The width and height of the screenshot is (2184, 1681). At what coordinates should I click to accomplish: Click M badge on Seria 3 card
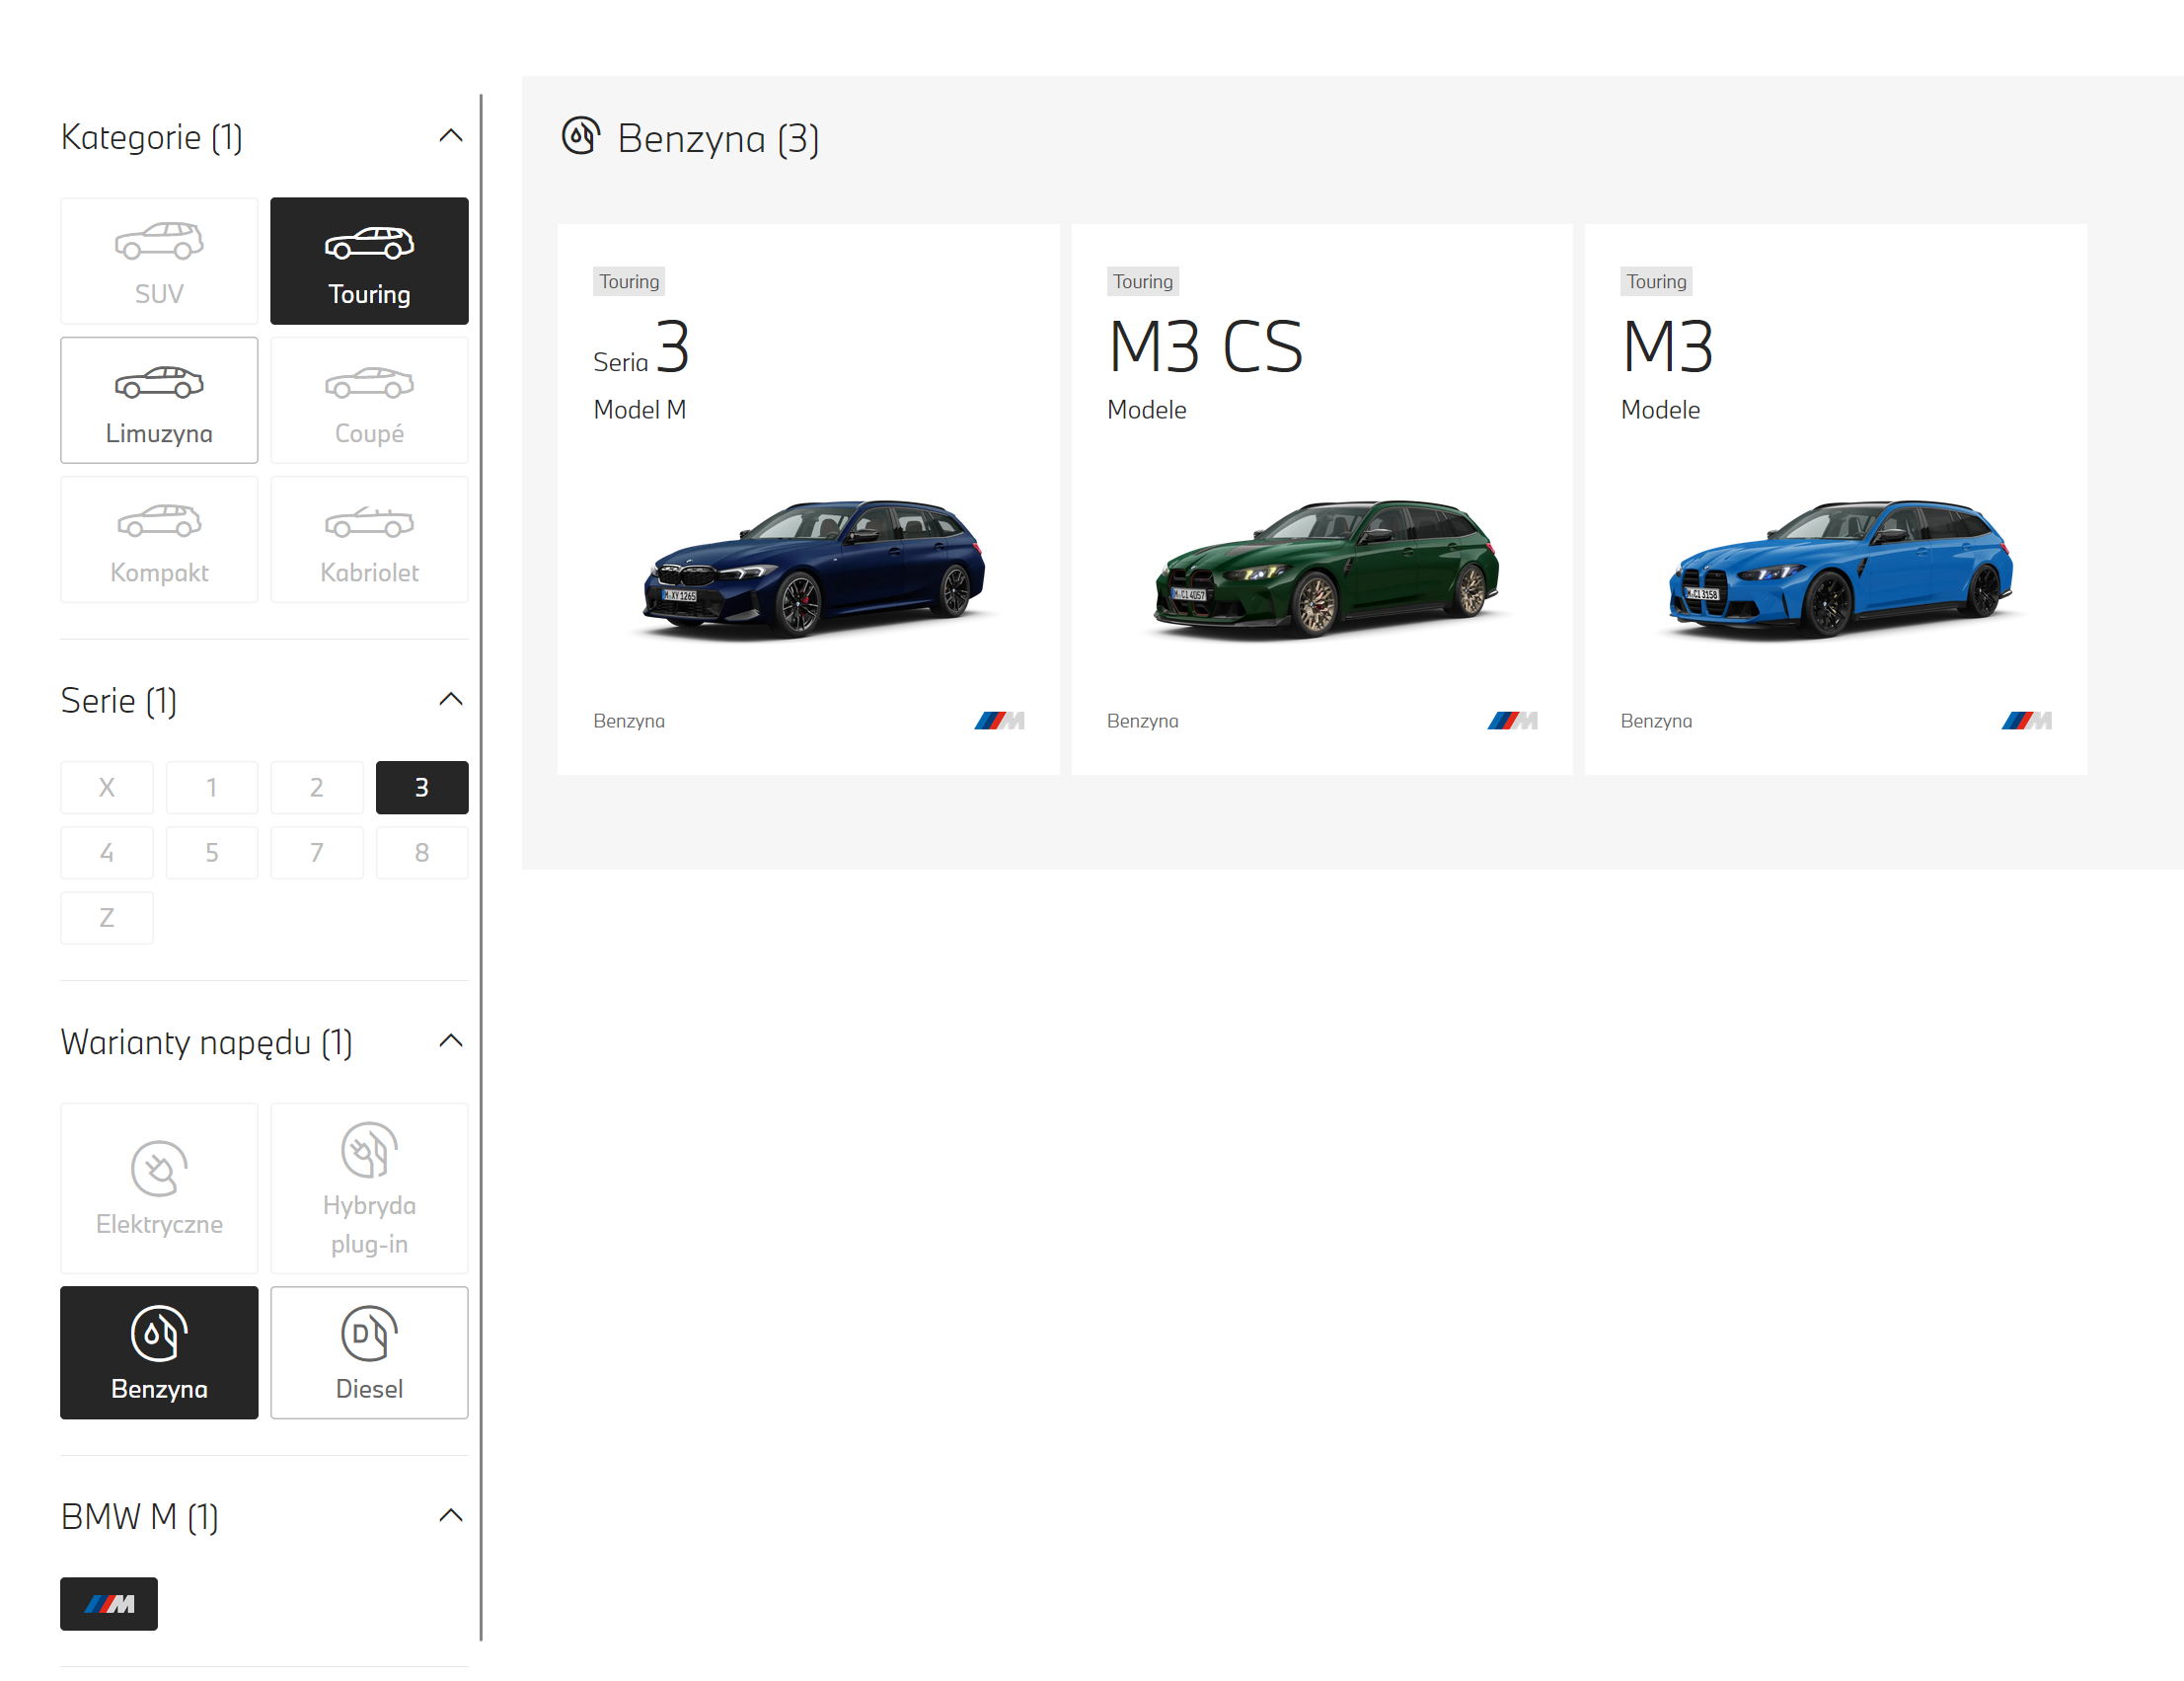[999, 720]
